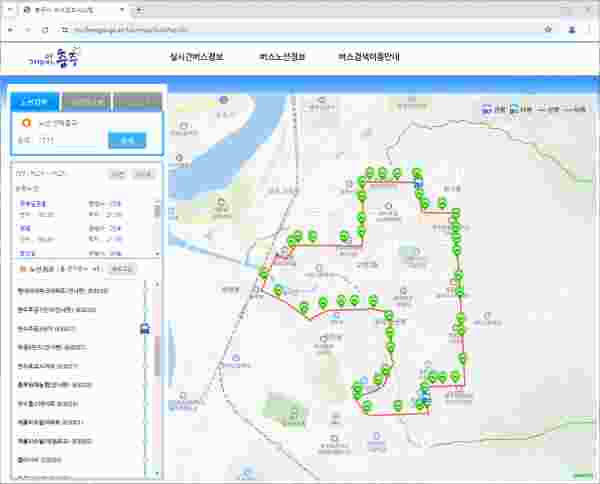Open the 버스검색이용안내 menu

point(369,56)
